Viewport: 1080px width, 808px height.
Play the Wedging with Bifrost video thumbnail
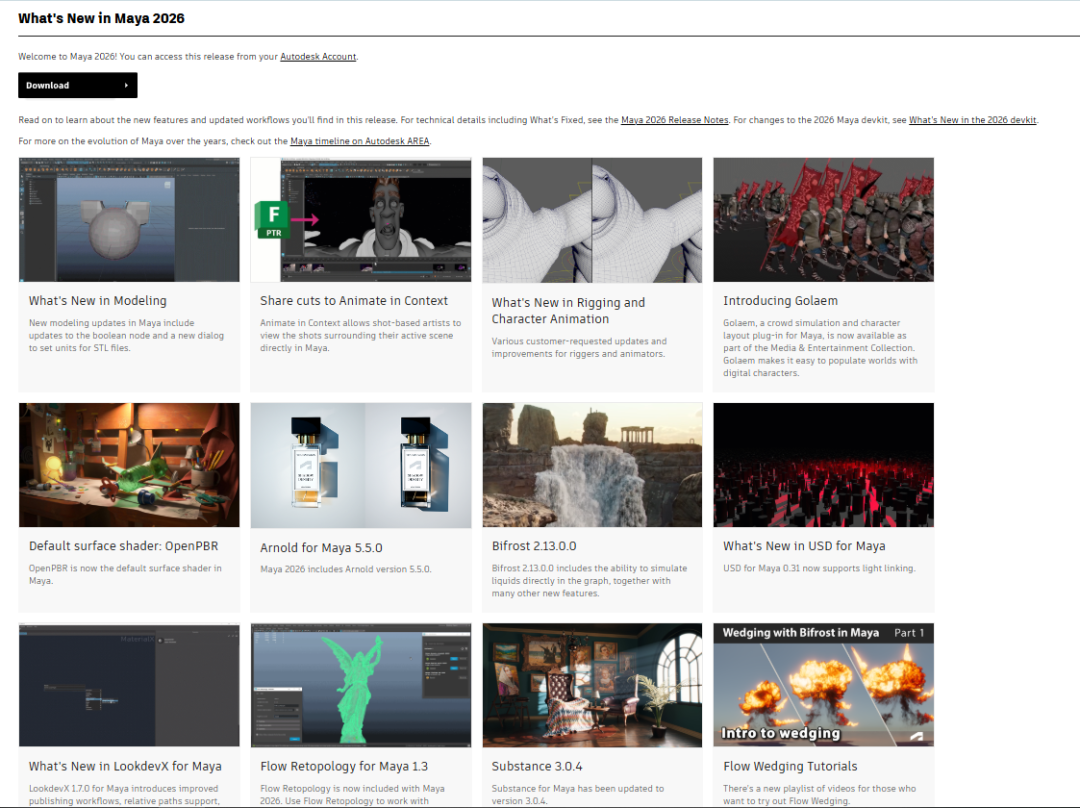coord(823,685)
